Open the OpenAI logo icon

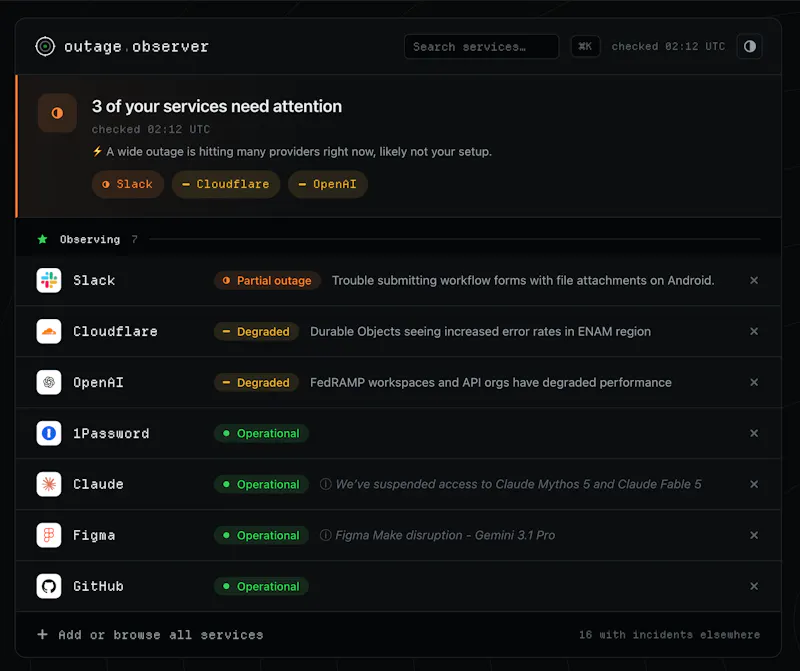click(49, 382)
